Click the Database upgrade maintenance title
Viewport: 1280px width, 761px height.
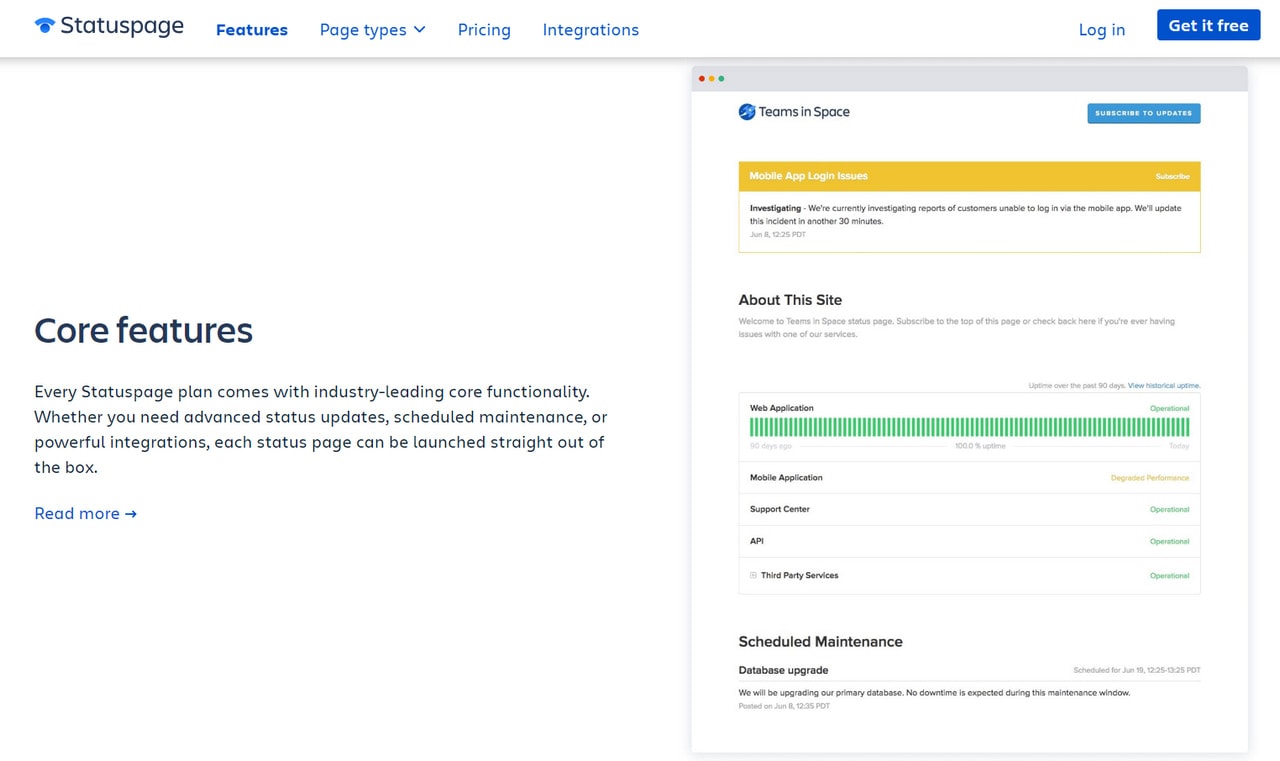[x=783, y=670]
